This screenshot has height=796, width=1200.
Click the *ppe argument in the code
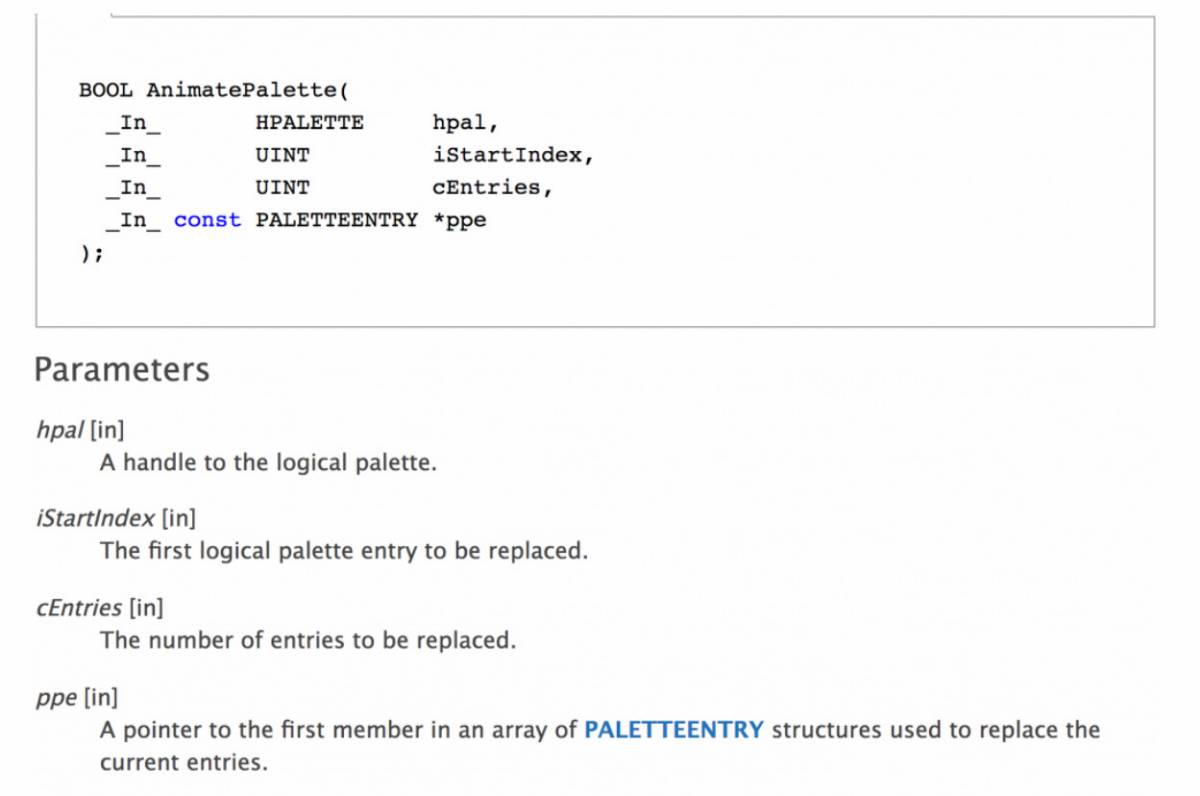[459, 220]
